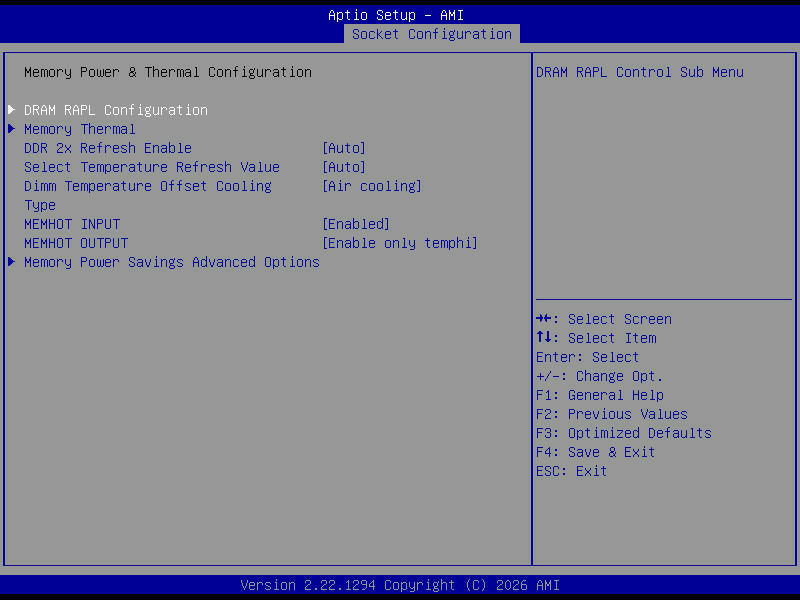Viewport: 800px width, 600px height.
Task: Change the [Enable only temphi] value
Action: 400,243
